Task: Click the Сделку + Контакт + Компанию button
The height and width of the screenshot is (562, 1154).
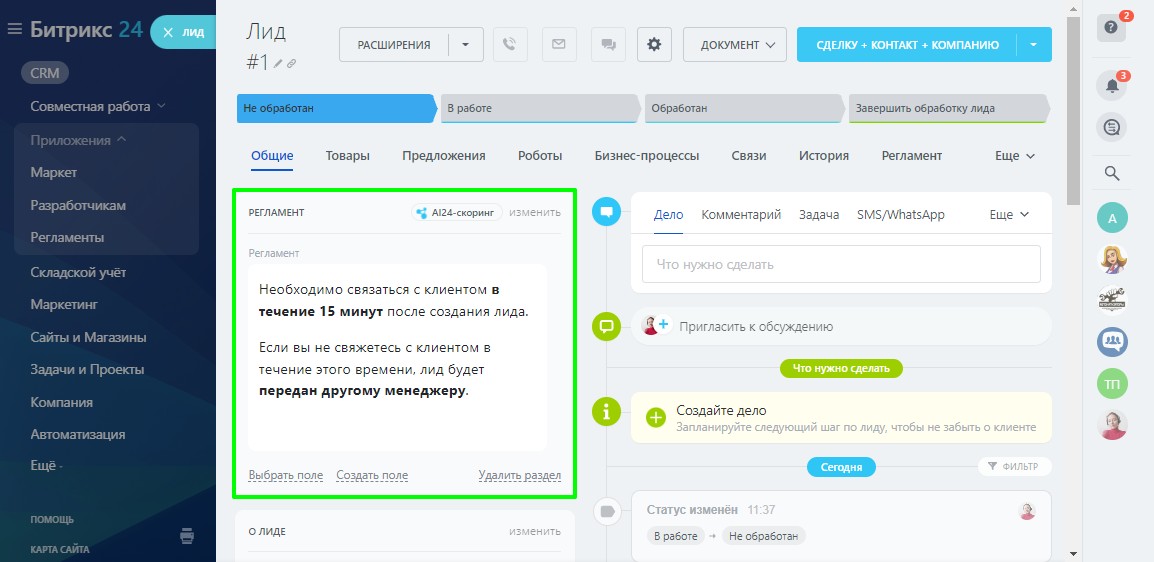Action: click(906, 44)
